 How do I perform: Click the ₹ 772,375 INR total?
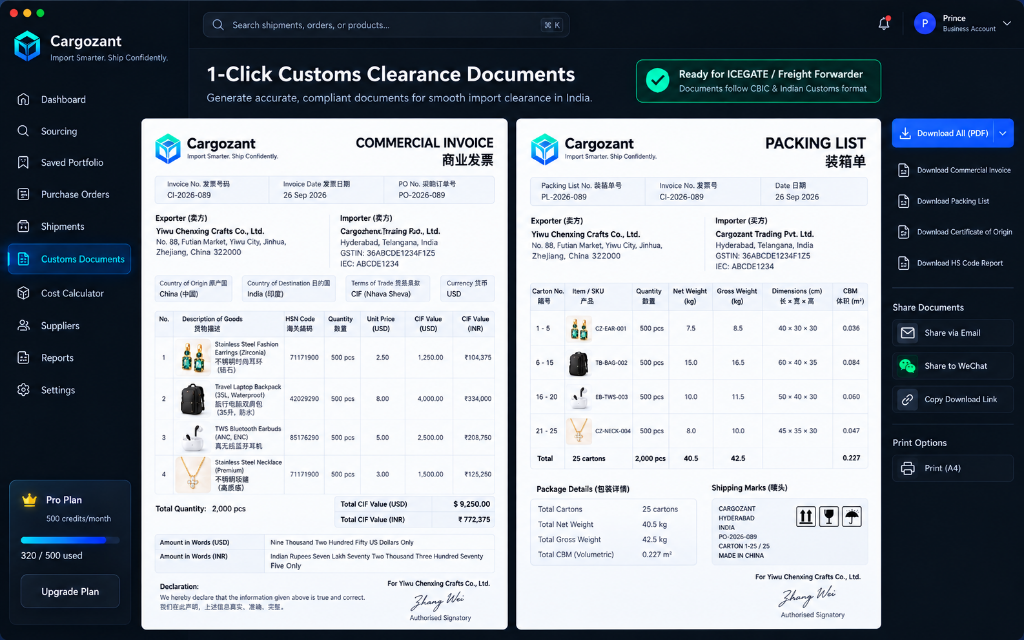474,520
